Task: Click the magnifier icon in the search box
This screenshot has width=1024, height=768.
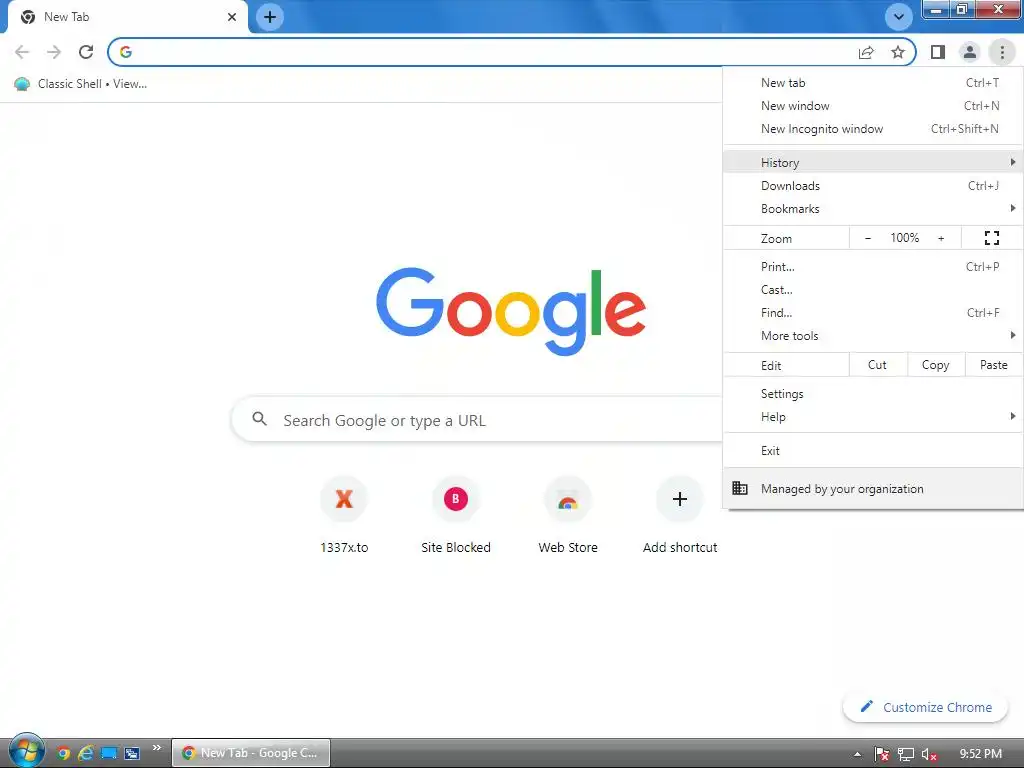Action: click(x=259, y=419)
